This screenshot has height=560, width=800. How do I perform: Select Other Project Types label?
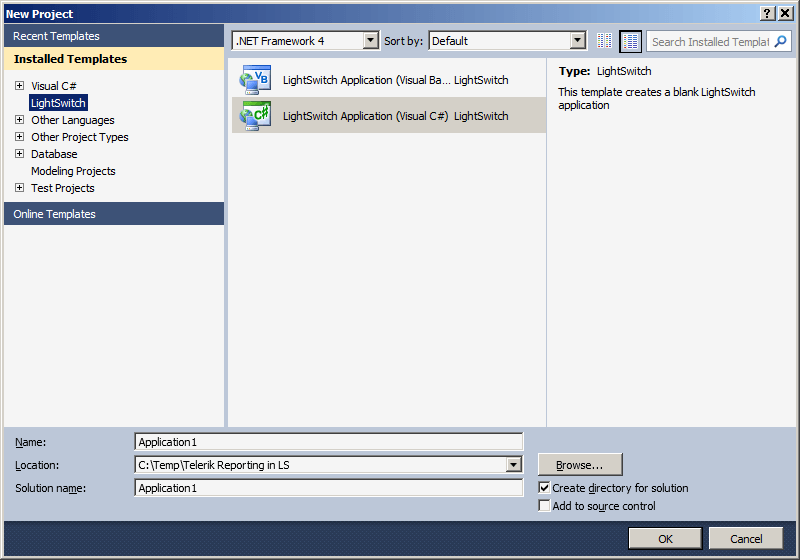(x=80, y=137)
